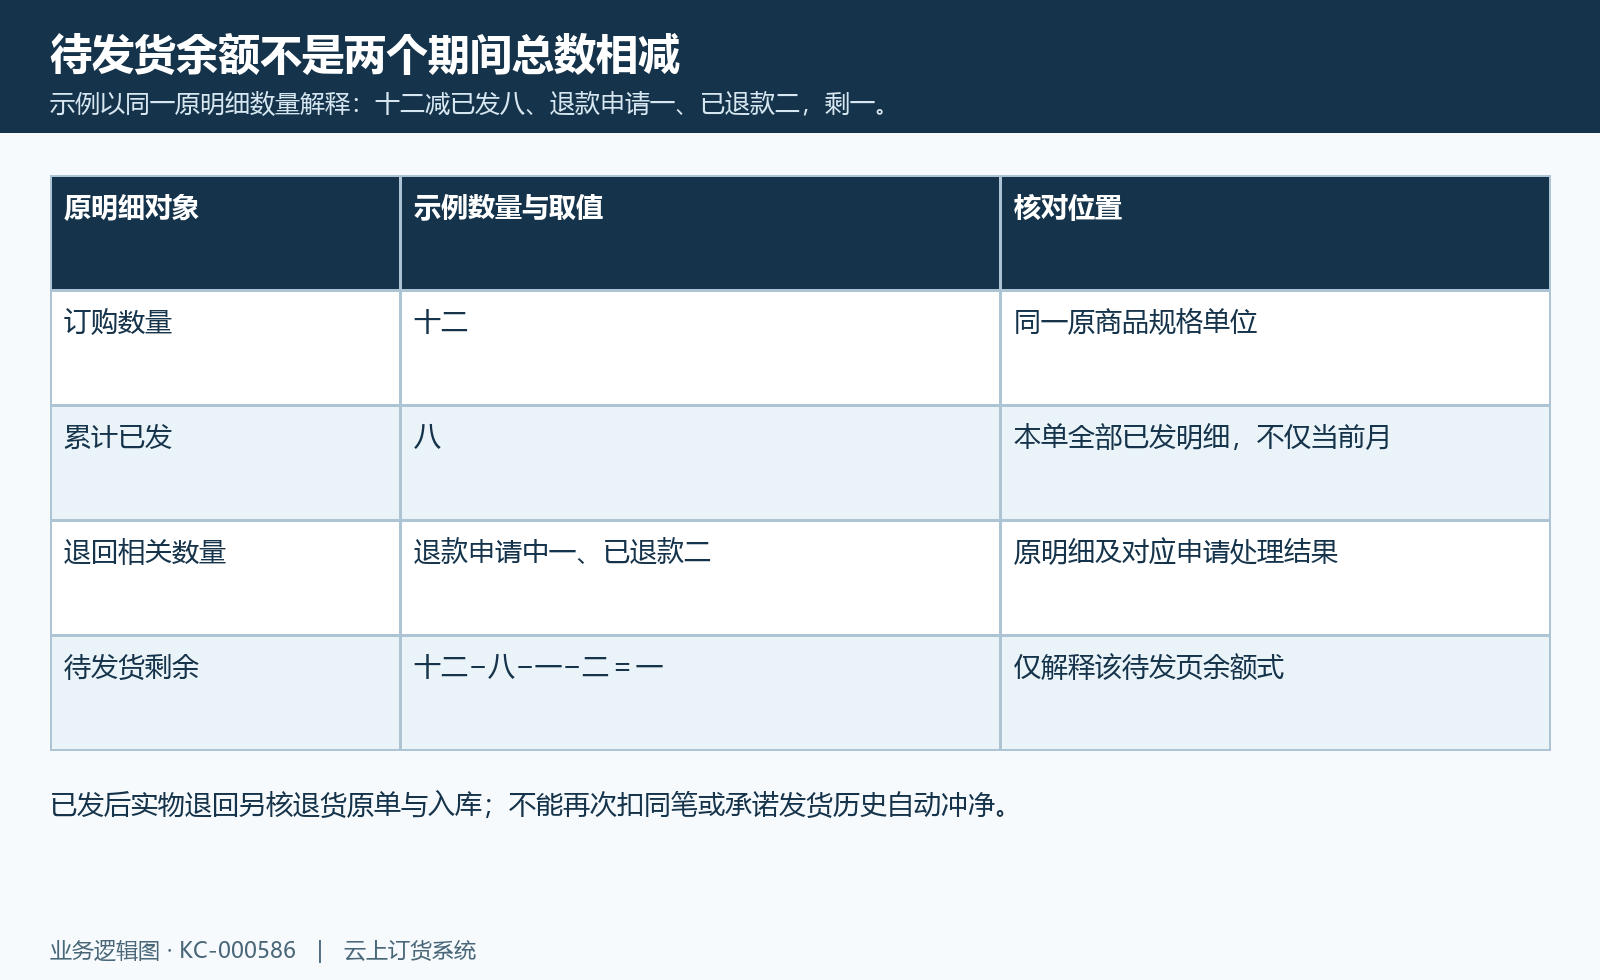The height and width of the screenshot is (980, 1600).
Task: Select the cell 退回相关数量
Action: (226, 578)
